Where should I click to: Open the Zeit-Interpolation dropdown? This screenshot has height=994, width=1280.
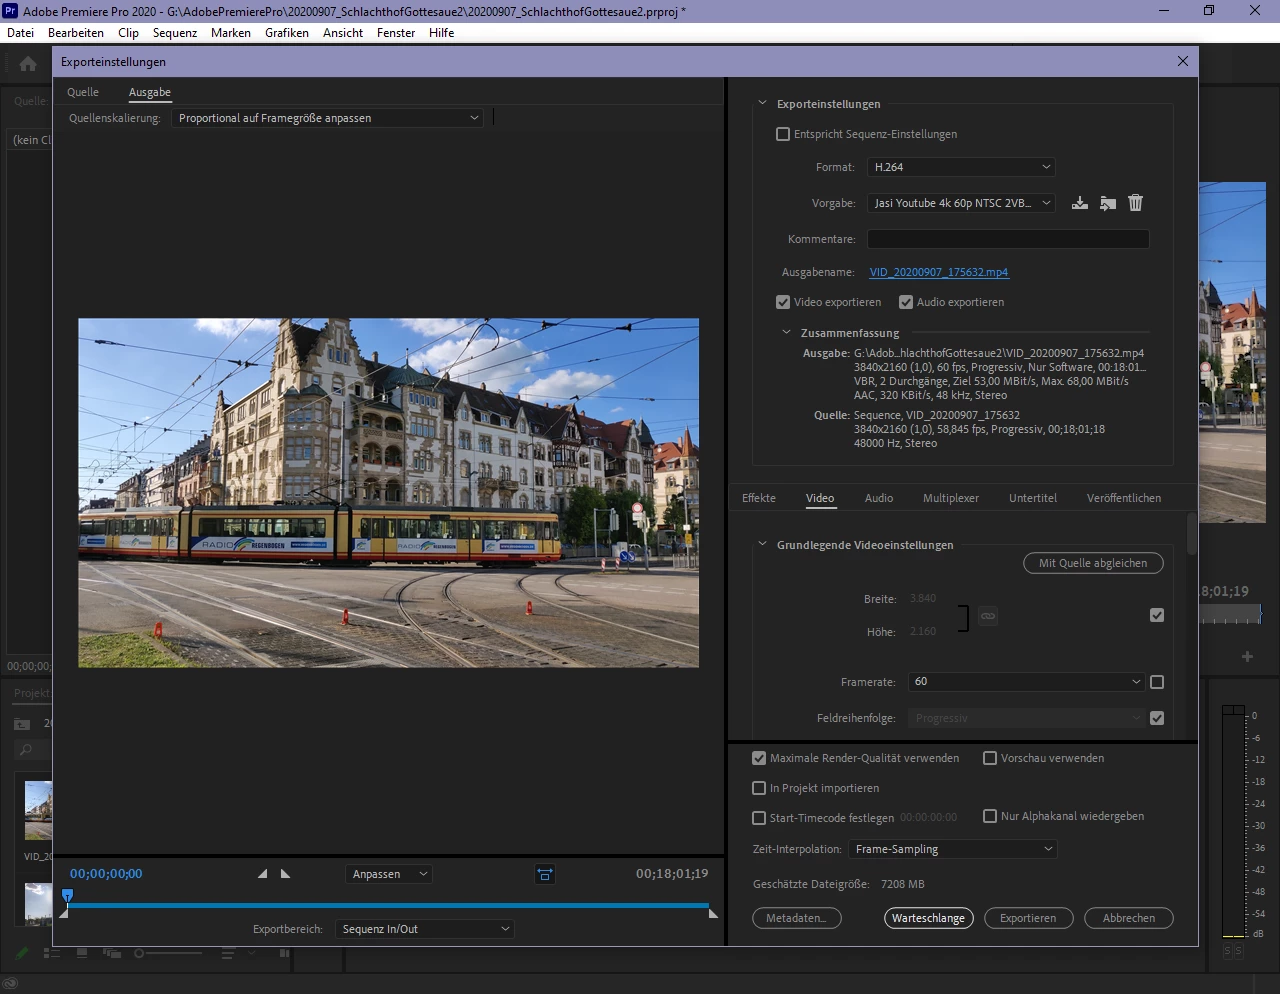(x=953, y=849)
